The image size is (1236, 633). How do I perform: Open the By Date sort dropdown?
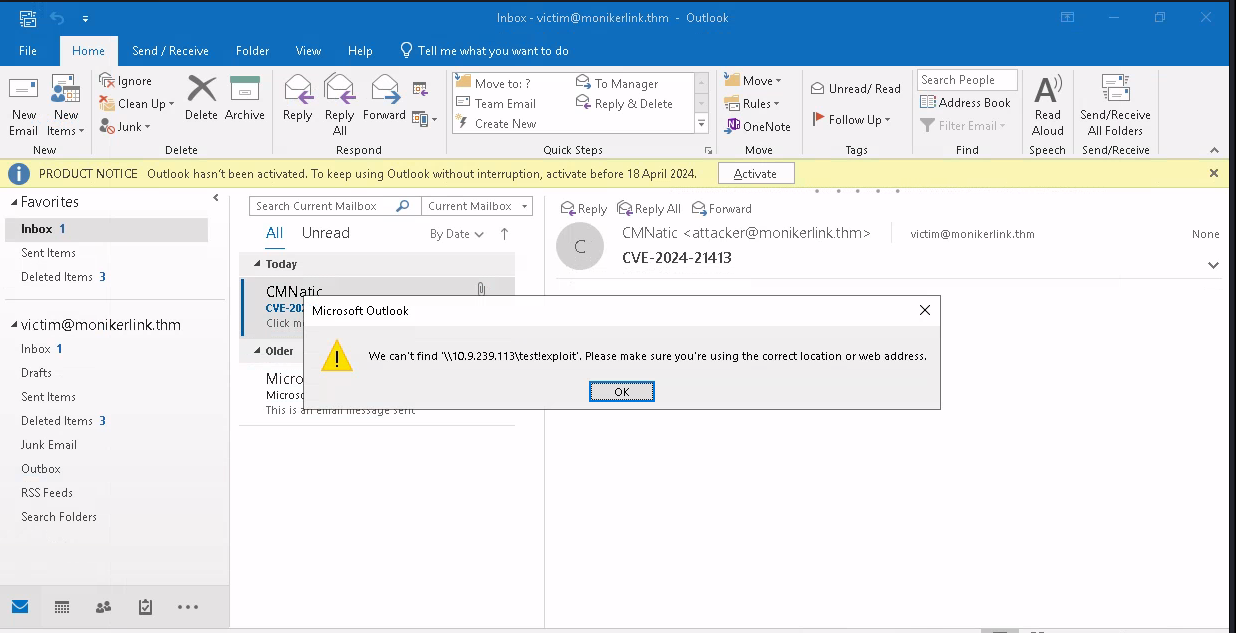point(457,234)
